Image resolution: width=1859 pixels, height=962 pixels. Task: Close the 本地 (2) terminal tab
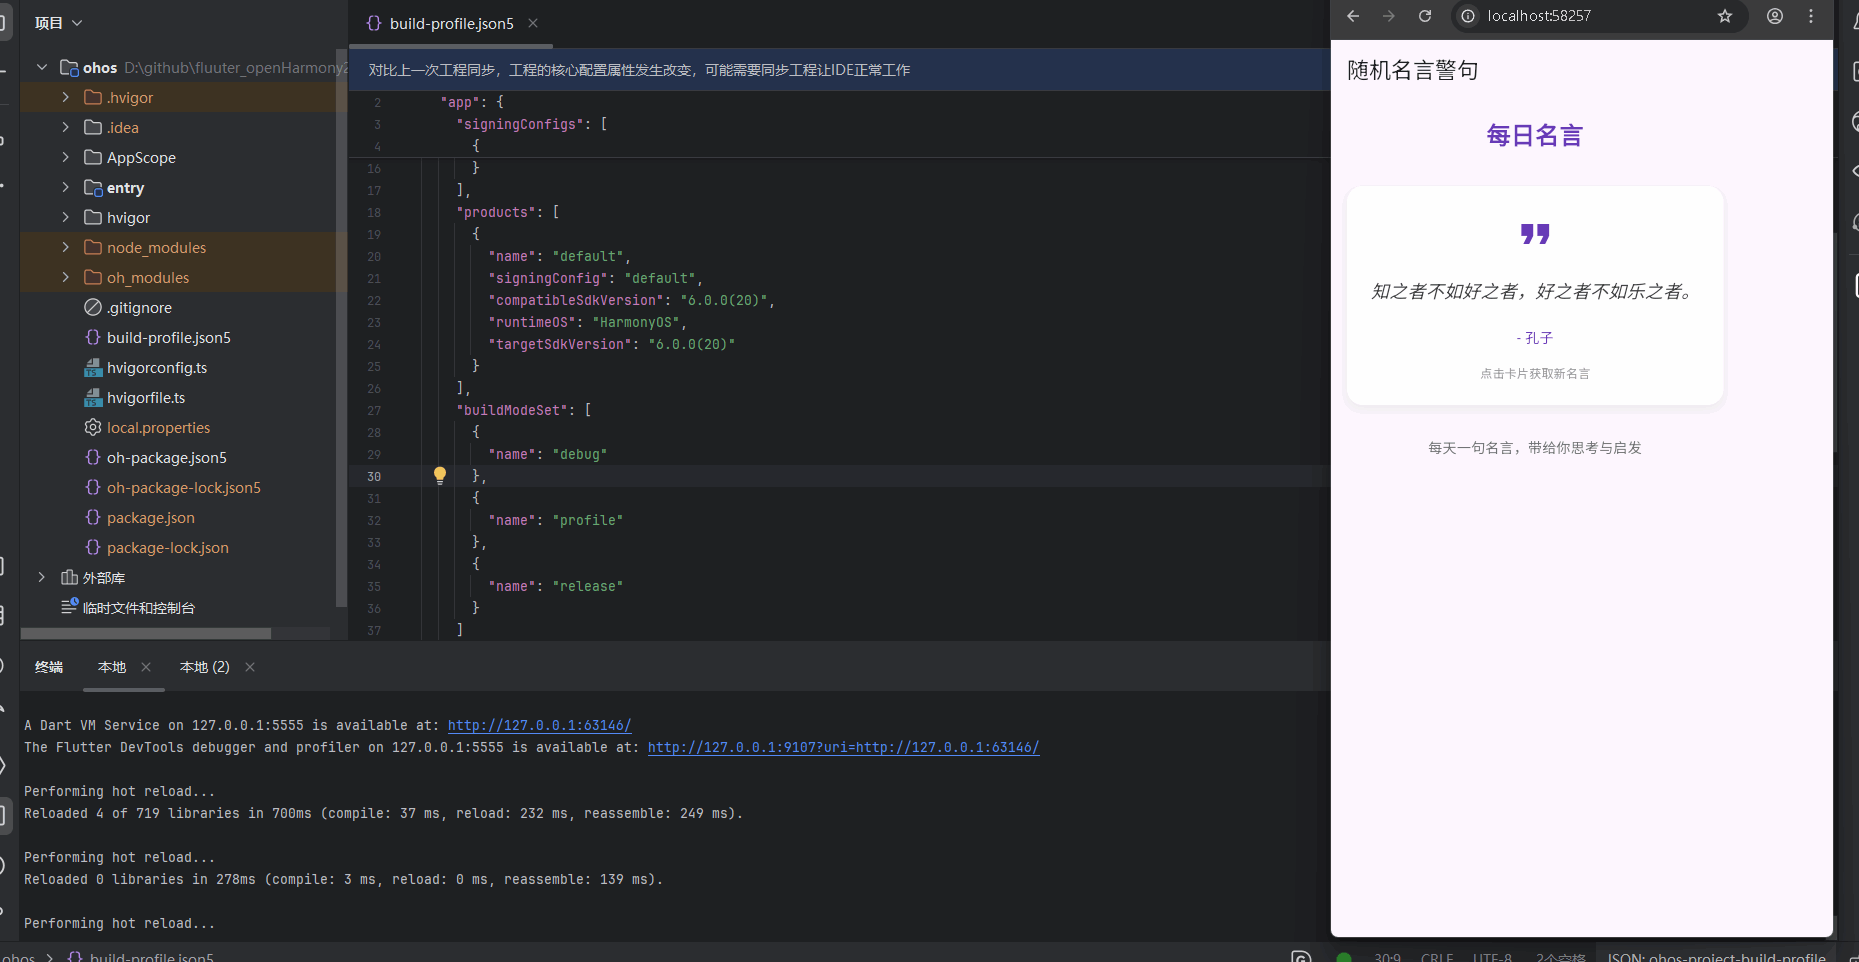click(250, 667)
